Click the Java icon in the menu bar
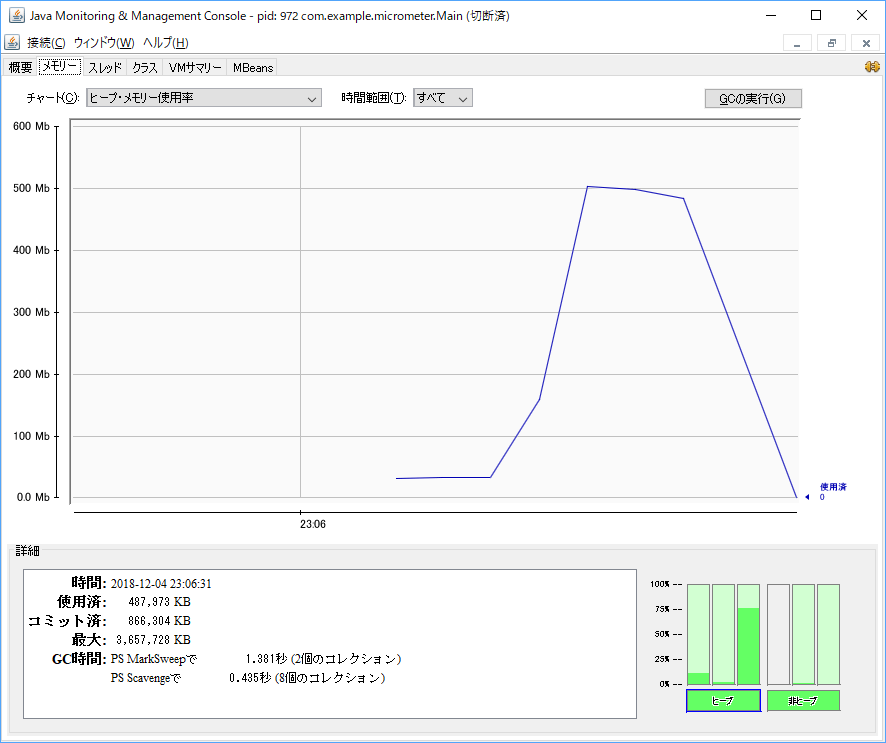 pos(12,43)
